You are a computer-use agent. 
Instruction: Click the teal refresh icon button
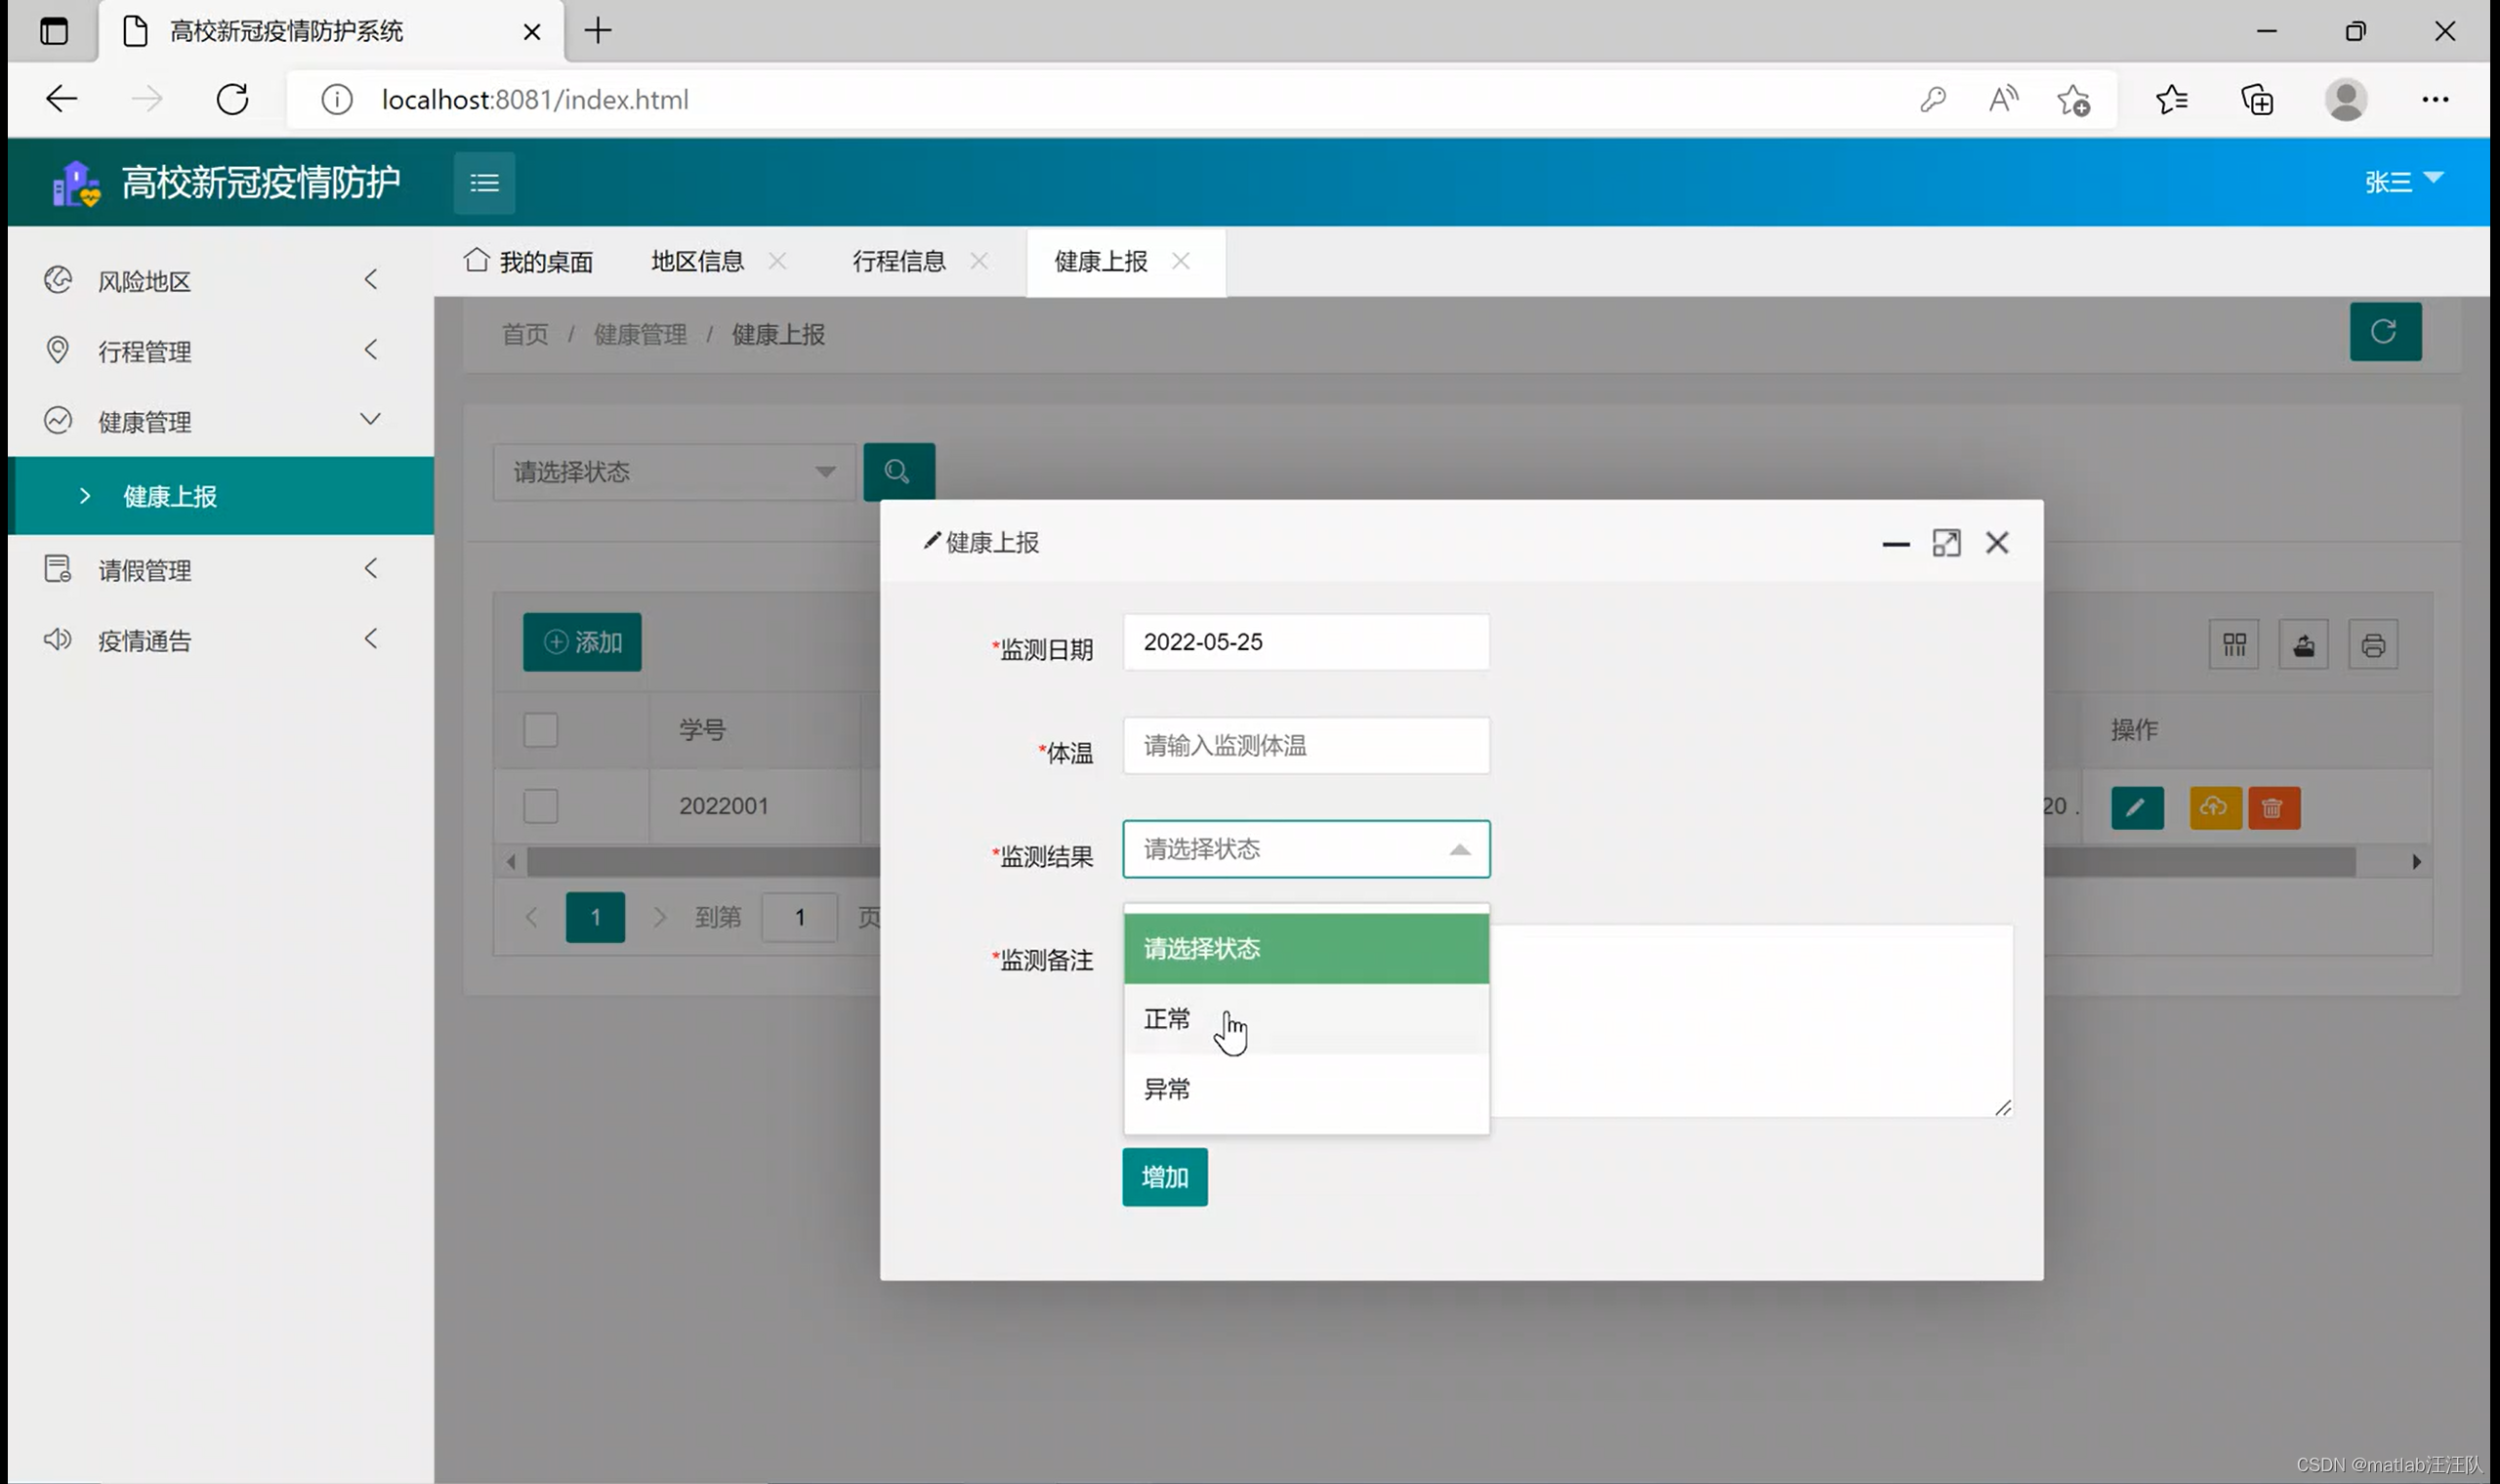pyautogui.click(x=2384, y=331)
